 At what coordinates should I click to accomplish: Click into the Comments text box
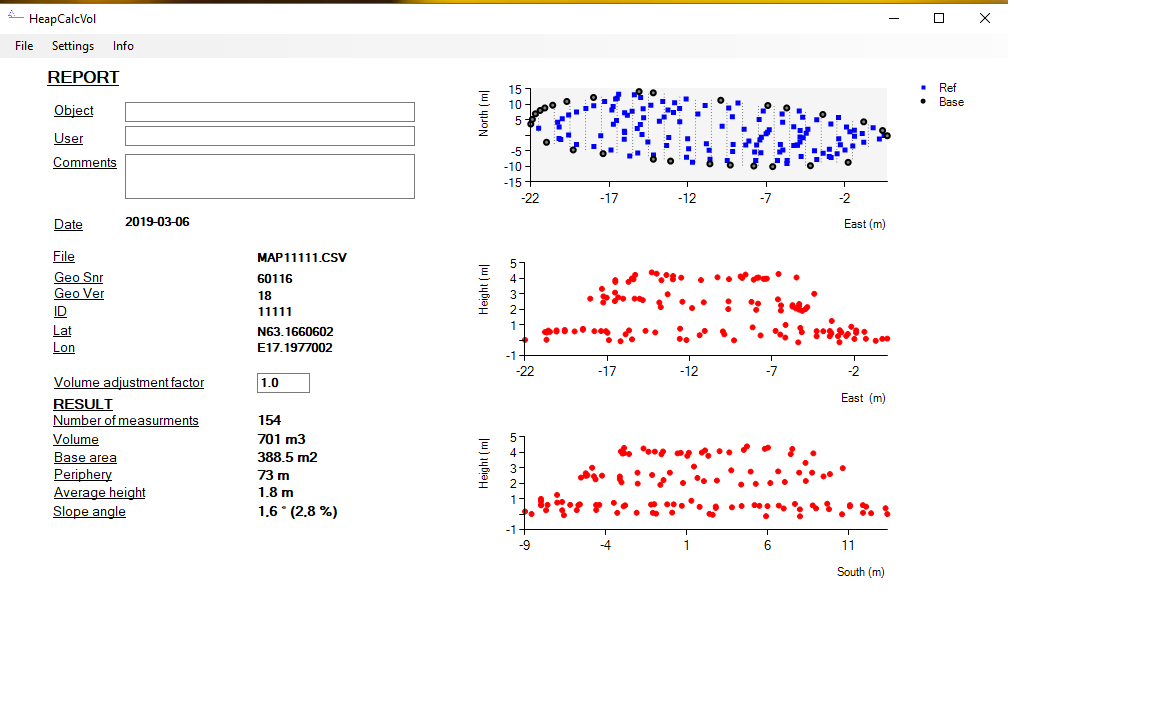click(x=270, y=176)
